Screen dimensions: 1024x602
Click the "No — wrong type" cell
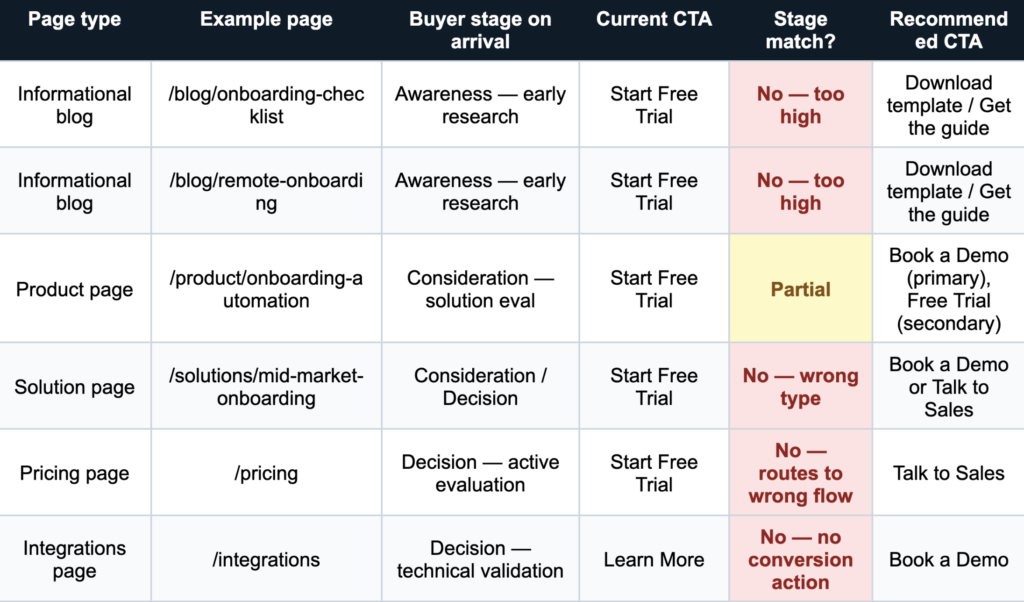point(800,387)
